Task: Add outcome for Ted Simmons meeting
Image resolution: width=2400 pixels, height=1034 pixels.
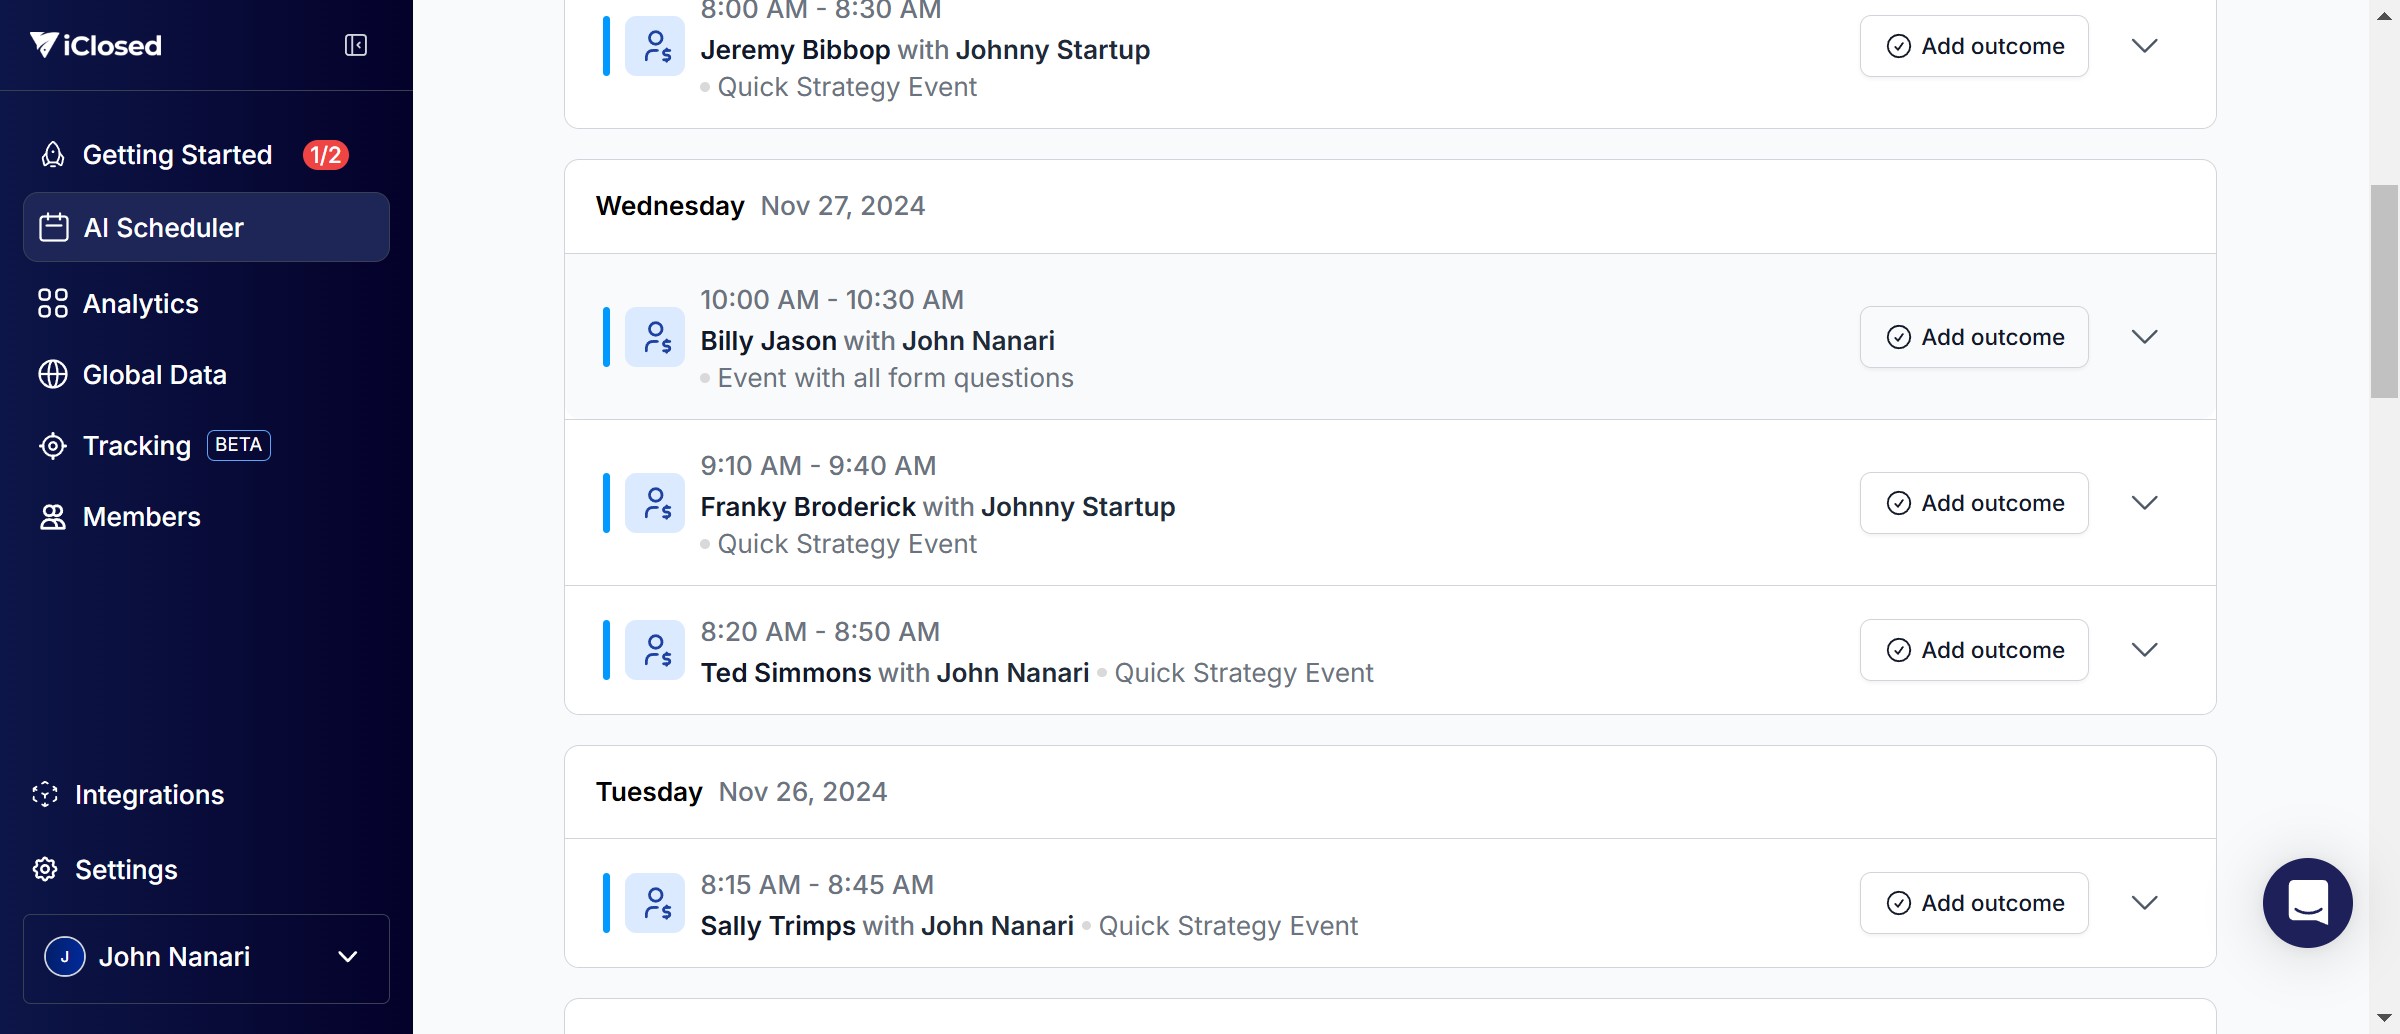Action: [1974, 650]
